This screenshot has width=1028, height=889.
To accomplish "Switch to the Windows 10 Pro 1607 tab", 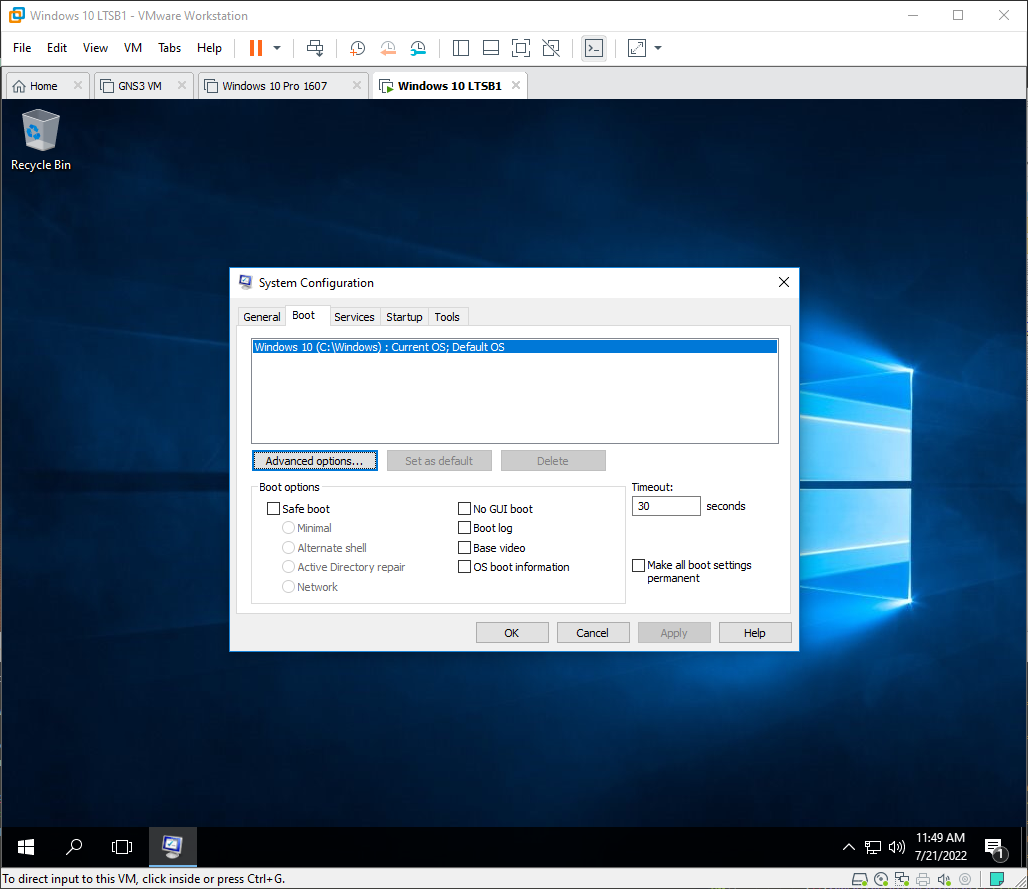I will (x=274, y=86).
